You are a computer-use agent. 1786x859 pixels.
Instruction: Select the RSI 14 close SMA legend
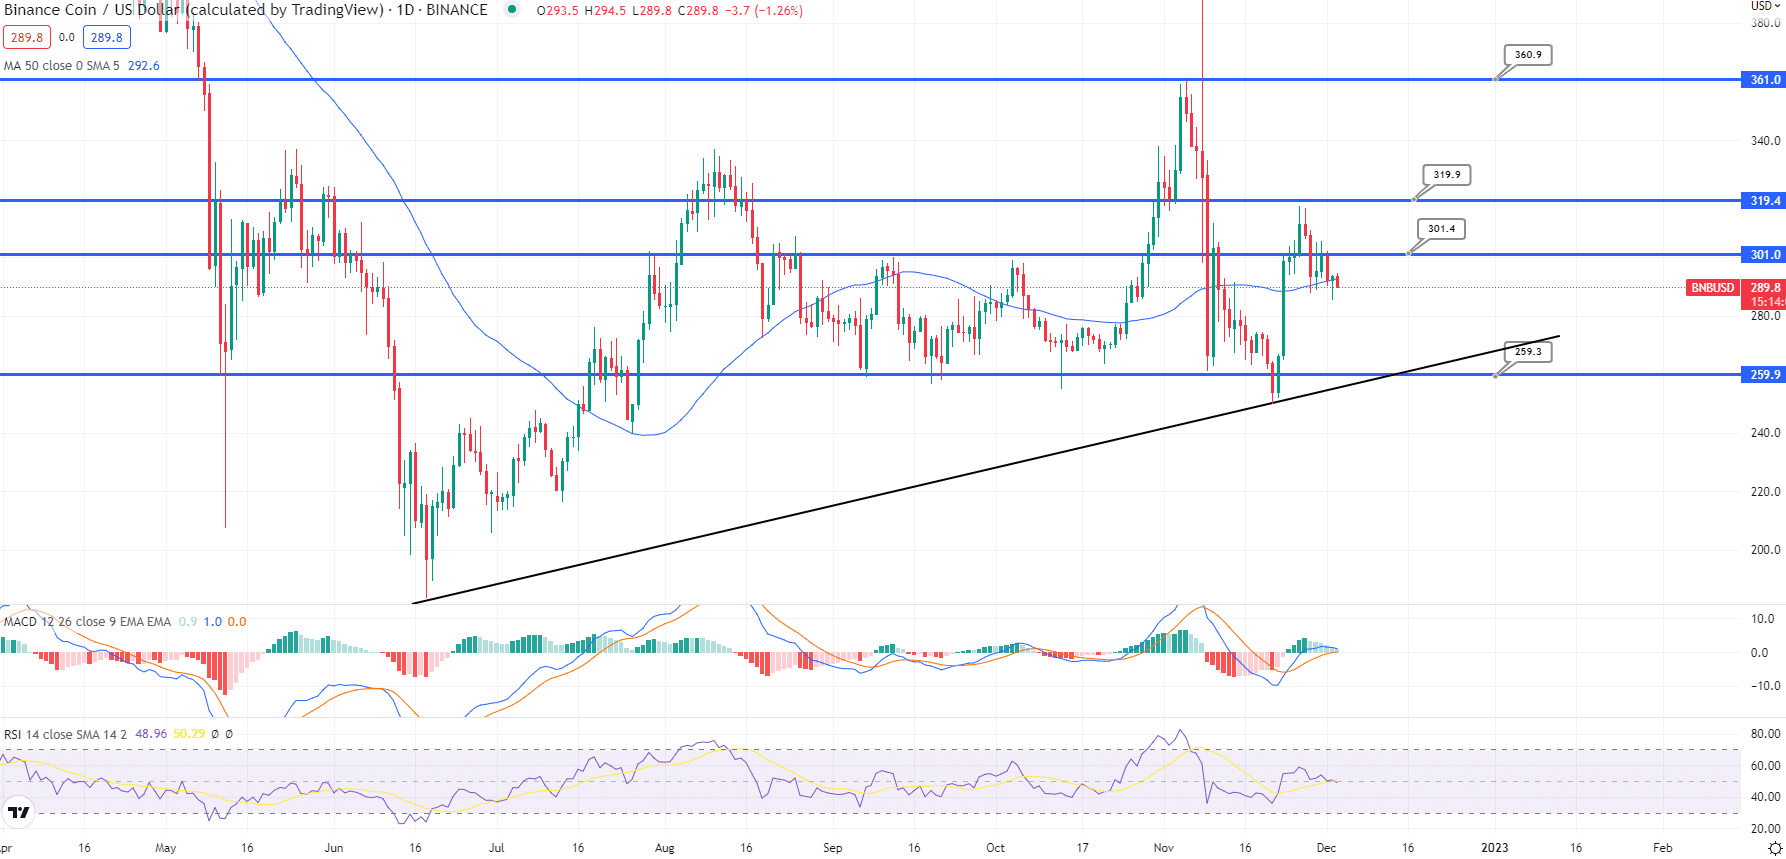(x=65, y=735)
